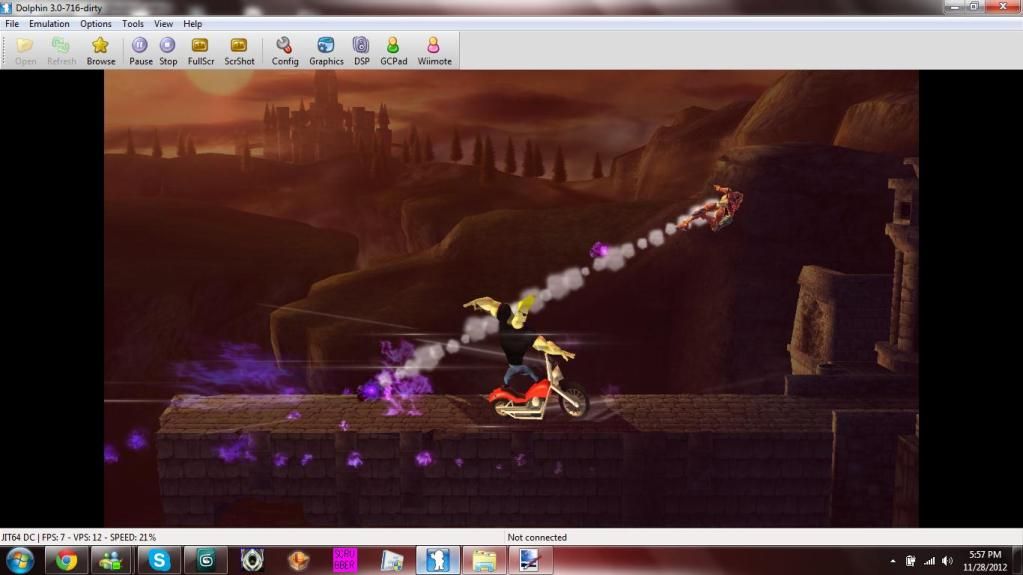
Task: Click the 'Not connected' status bar text
Action: (537, 537)
